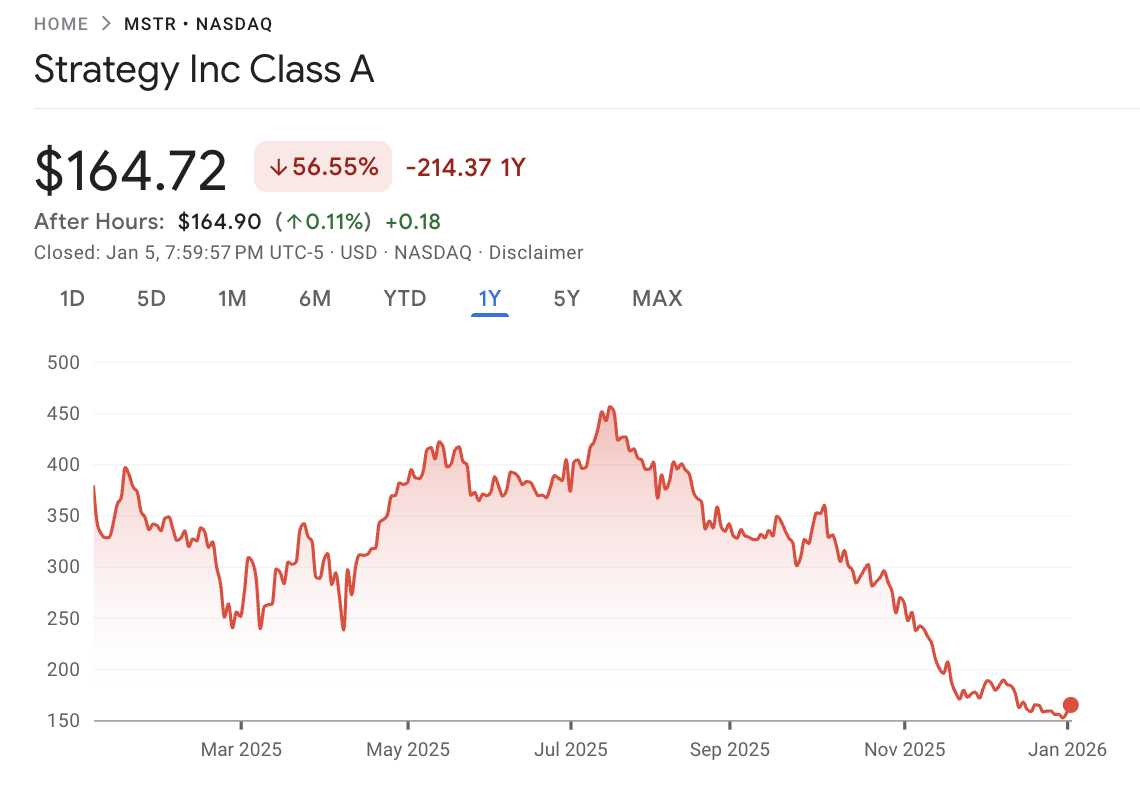Click the red end-point dot on the chart
Viewport: 1140px width, 790px height.
(x=1070, y=705)
